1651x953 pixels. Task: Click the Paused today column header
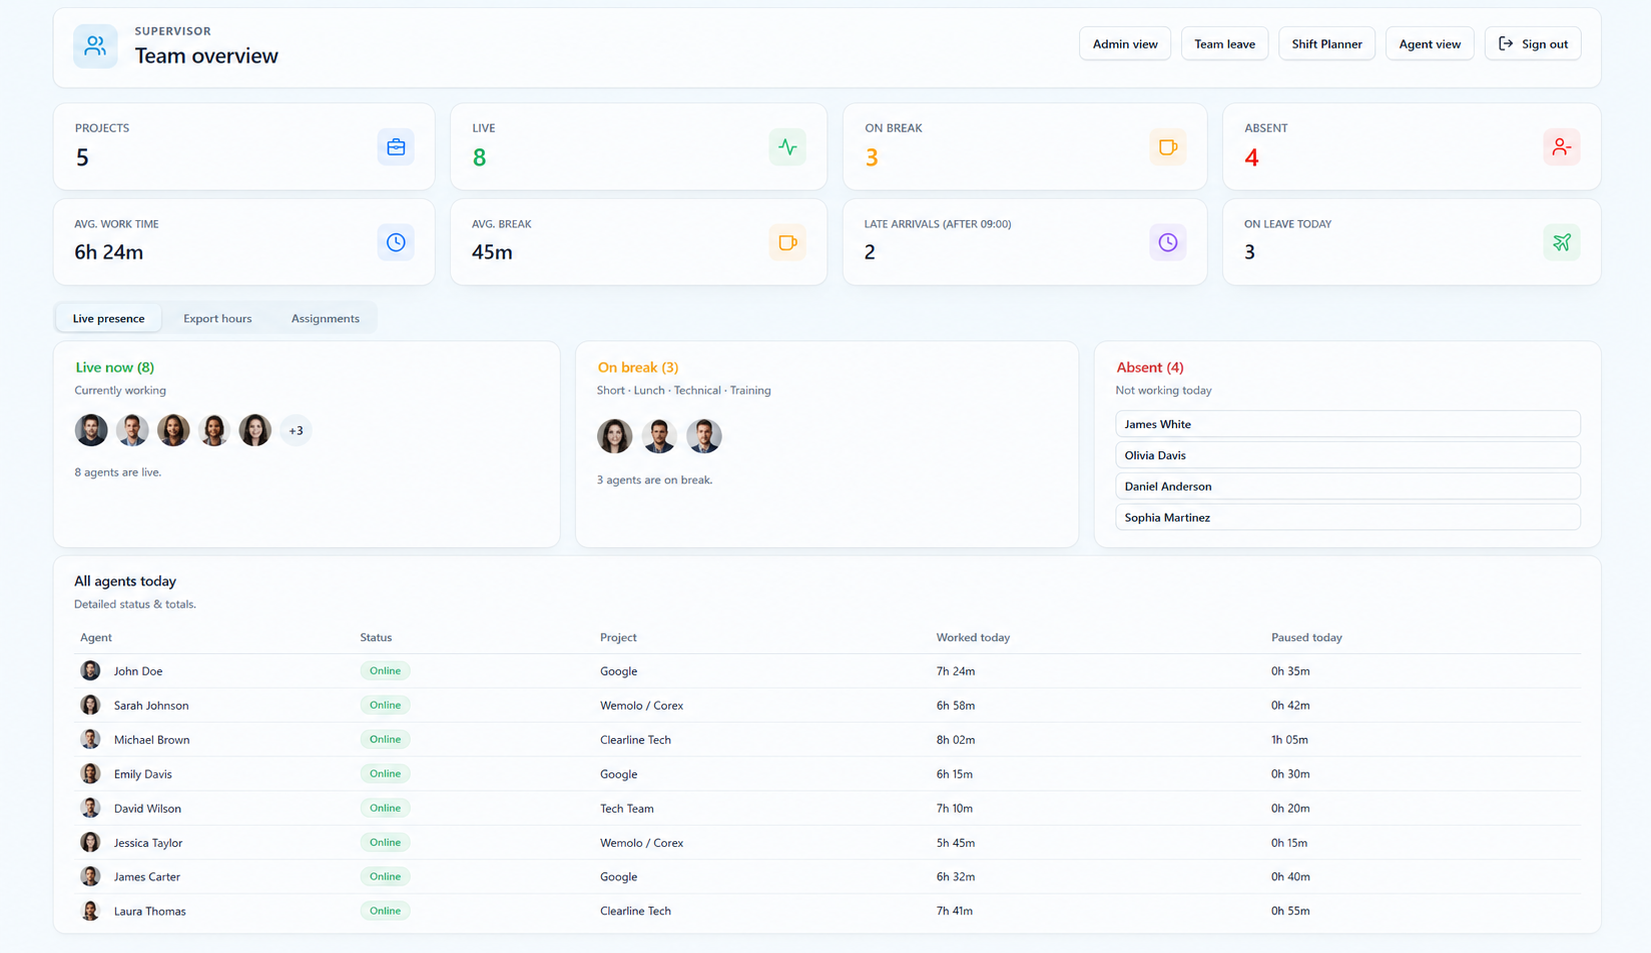pos(1306,637)
